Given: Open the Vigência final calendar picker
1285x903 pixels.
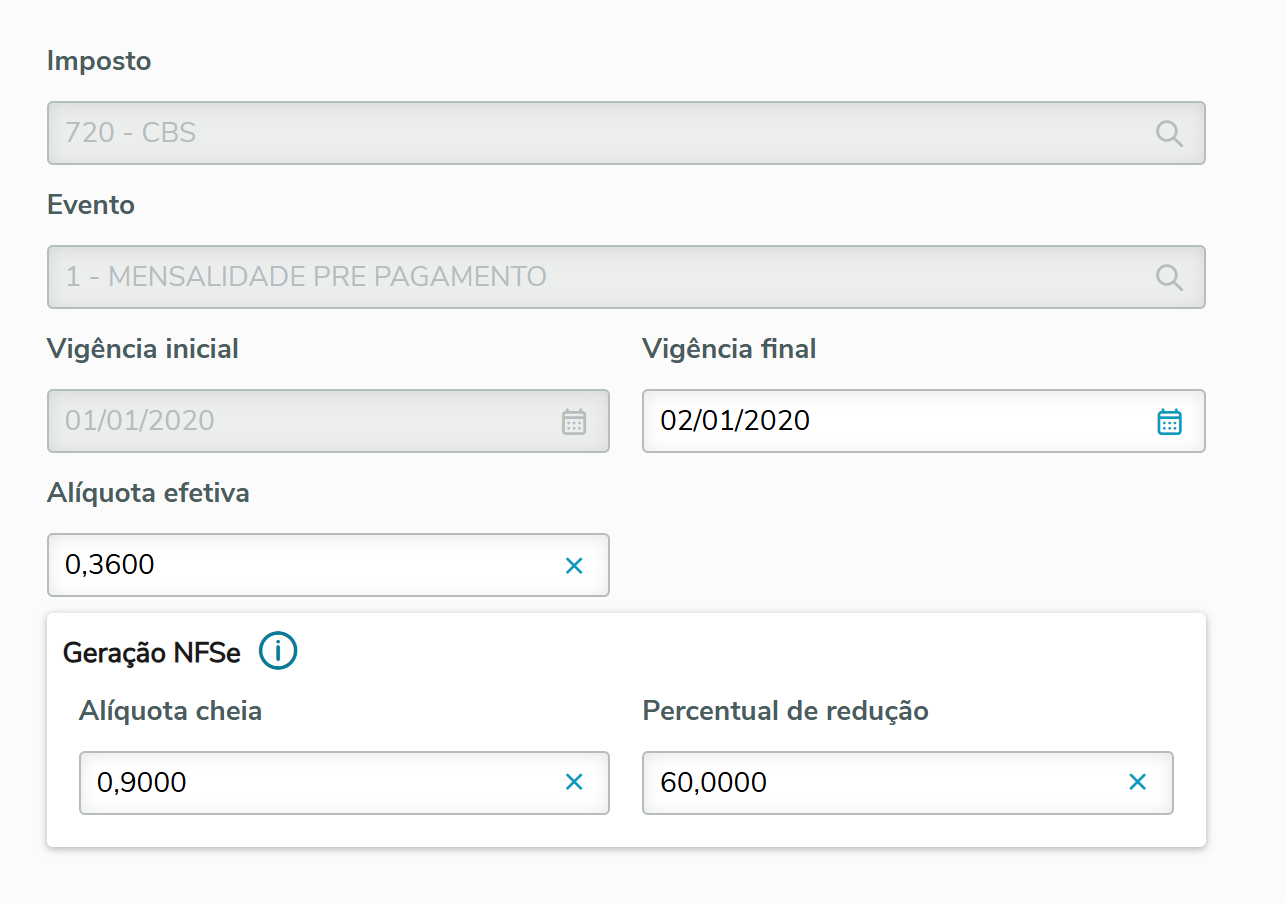Looking at the screenshot, I should point(1169,421).
